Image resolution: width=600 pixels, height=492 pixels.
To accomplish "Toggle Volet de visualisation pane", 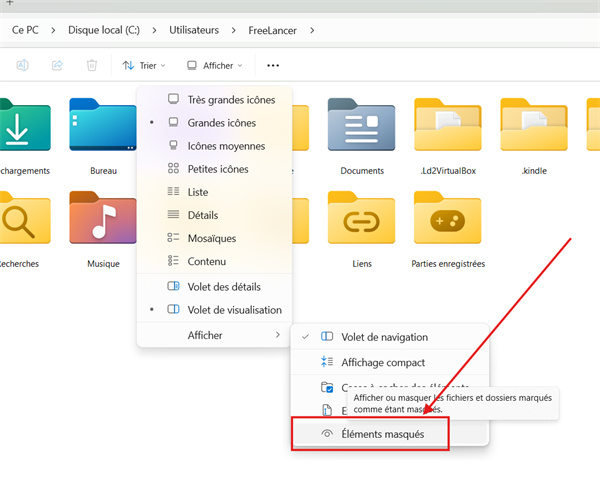I will pyautogui.click(x=234, y=310).
